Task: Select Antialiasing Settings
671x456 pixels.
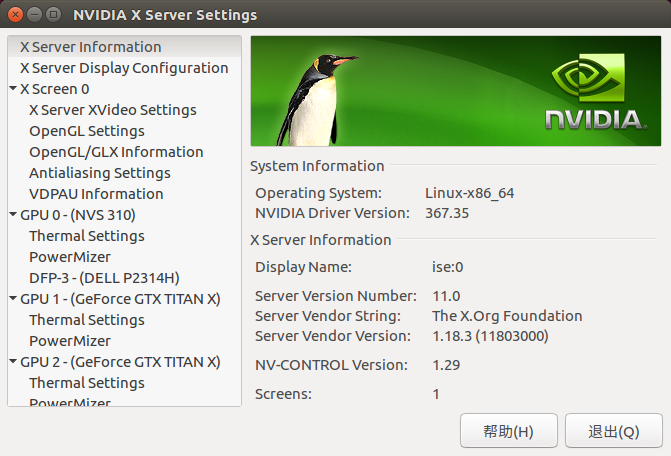Action: [99, 173]
